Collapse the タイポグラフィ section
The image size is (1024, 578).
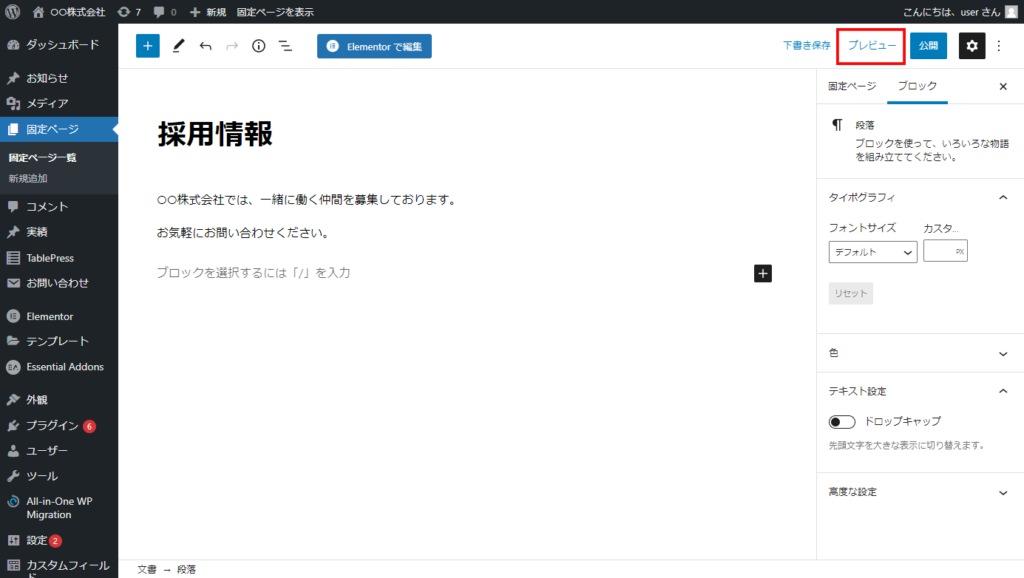coord(1003,198)
